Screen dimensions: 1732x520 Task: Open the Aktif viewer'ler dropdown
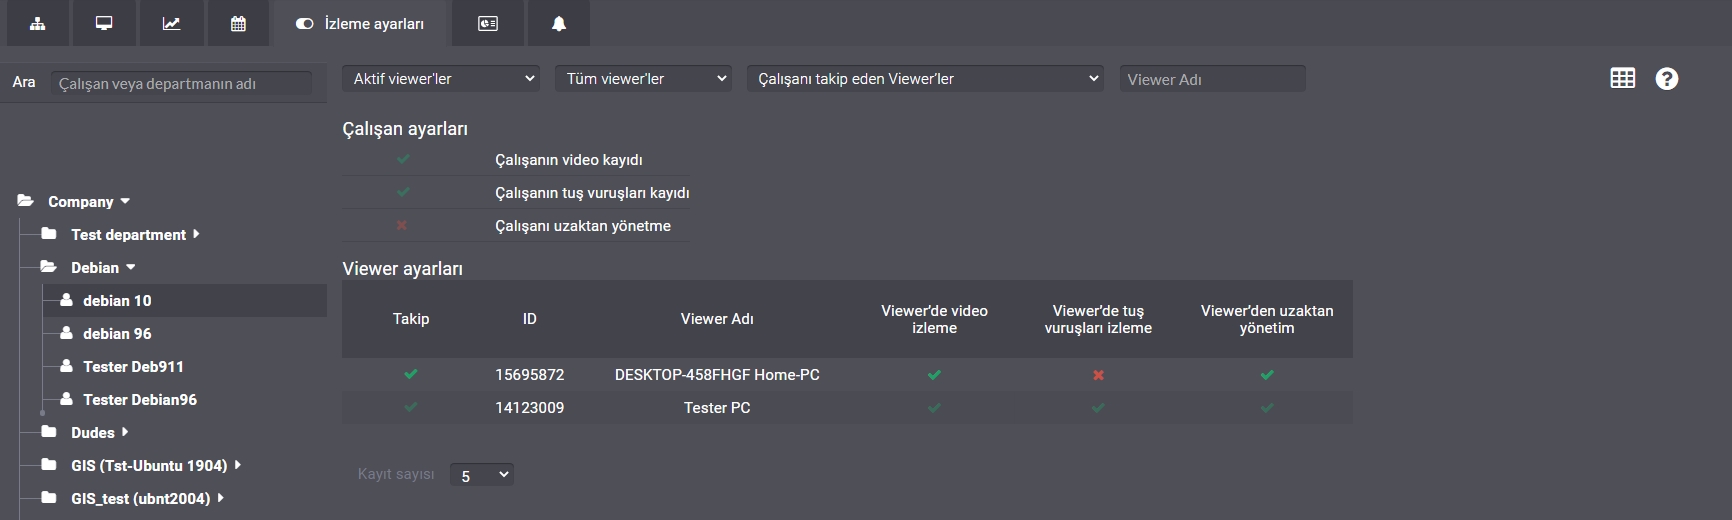click(x=441, y=79)
